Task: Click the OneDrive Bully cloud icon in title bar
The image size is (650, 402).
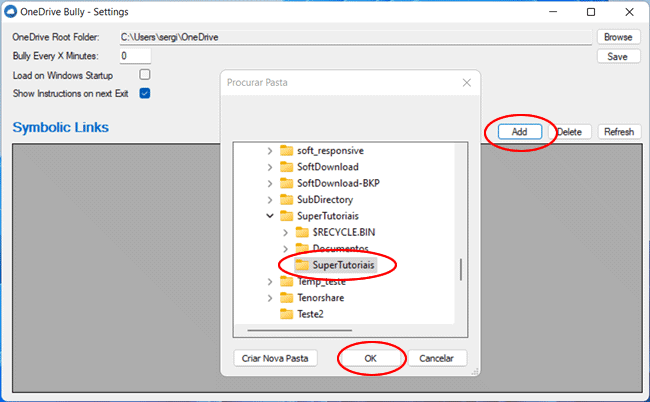Action: coord(11,11)
